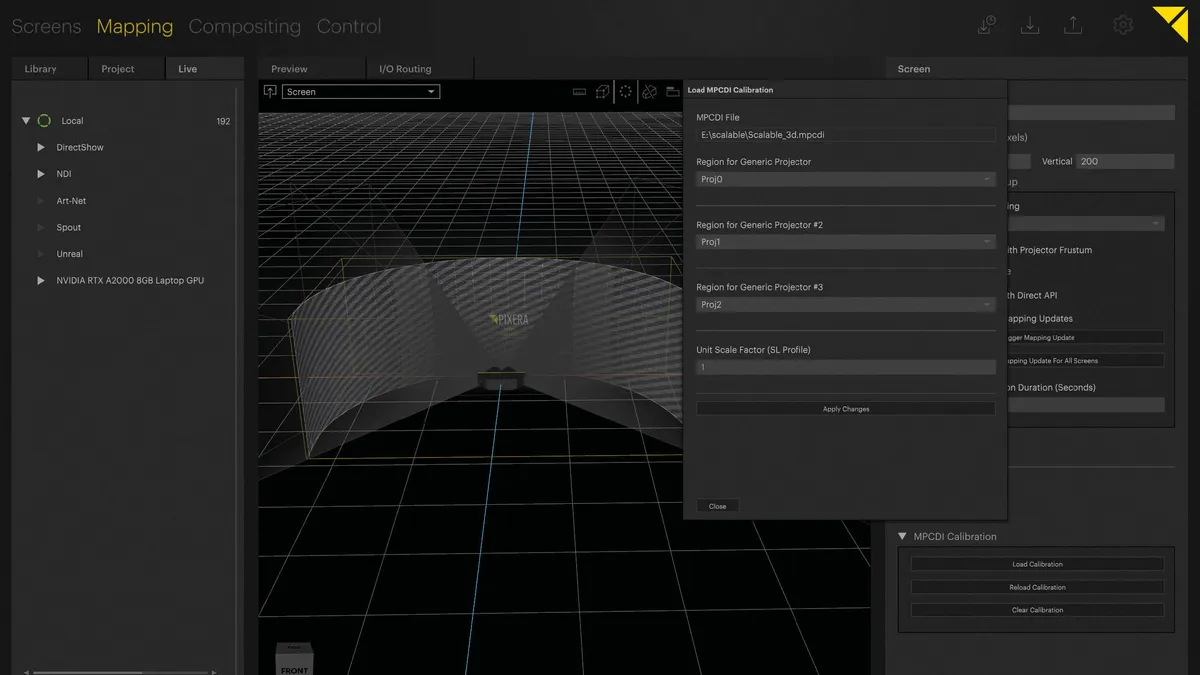This screenshot has height=675, width=1200.
Task: Click Mapping Update For All Screens button
Action: click(1085, 361)
